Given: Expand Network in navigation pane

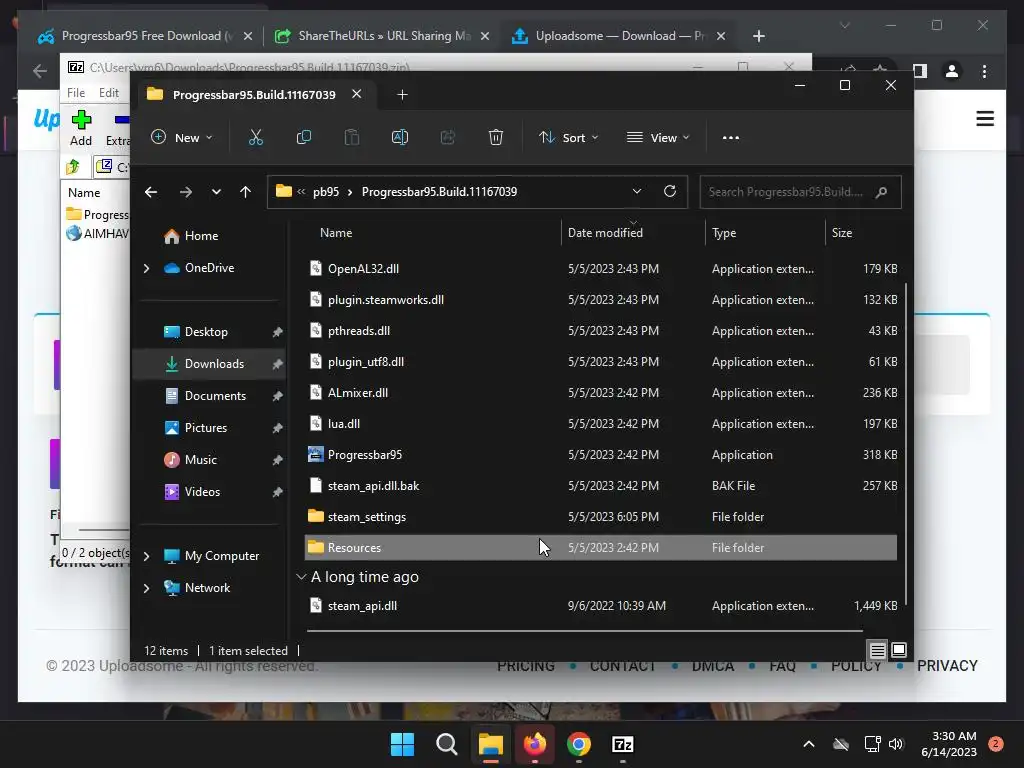Looking at the screenshot, I should click(x=146, y=588).
